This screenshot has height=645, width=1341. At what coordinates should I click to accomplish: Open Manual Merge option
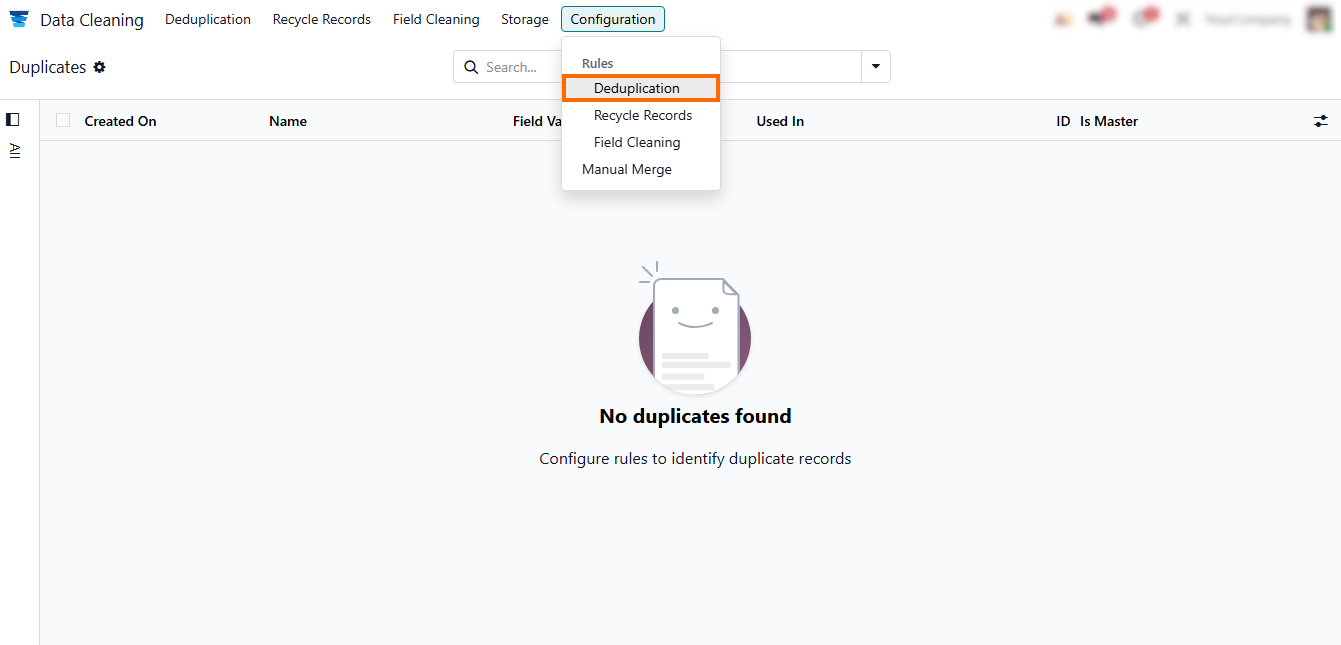pos(627,169)
